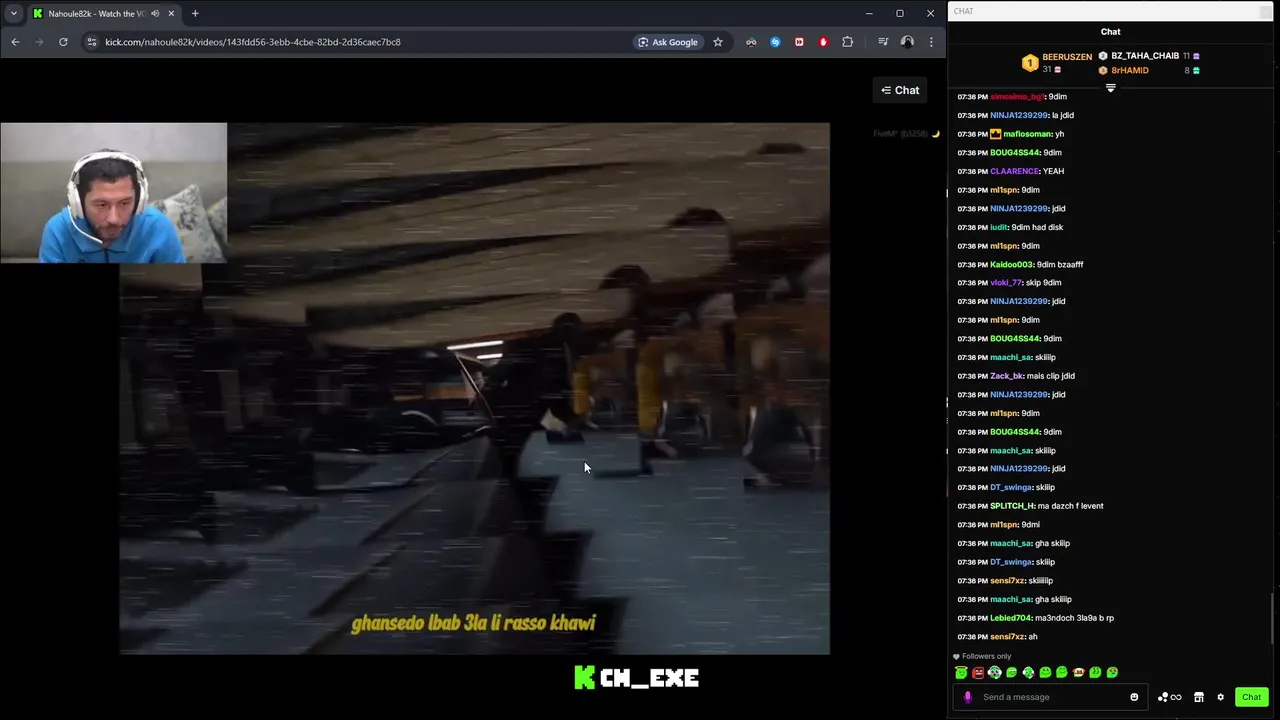
Task: Click username vloki_77 in chat
Action: (x=1006, y=283)
